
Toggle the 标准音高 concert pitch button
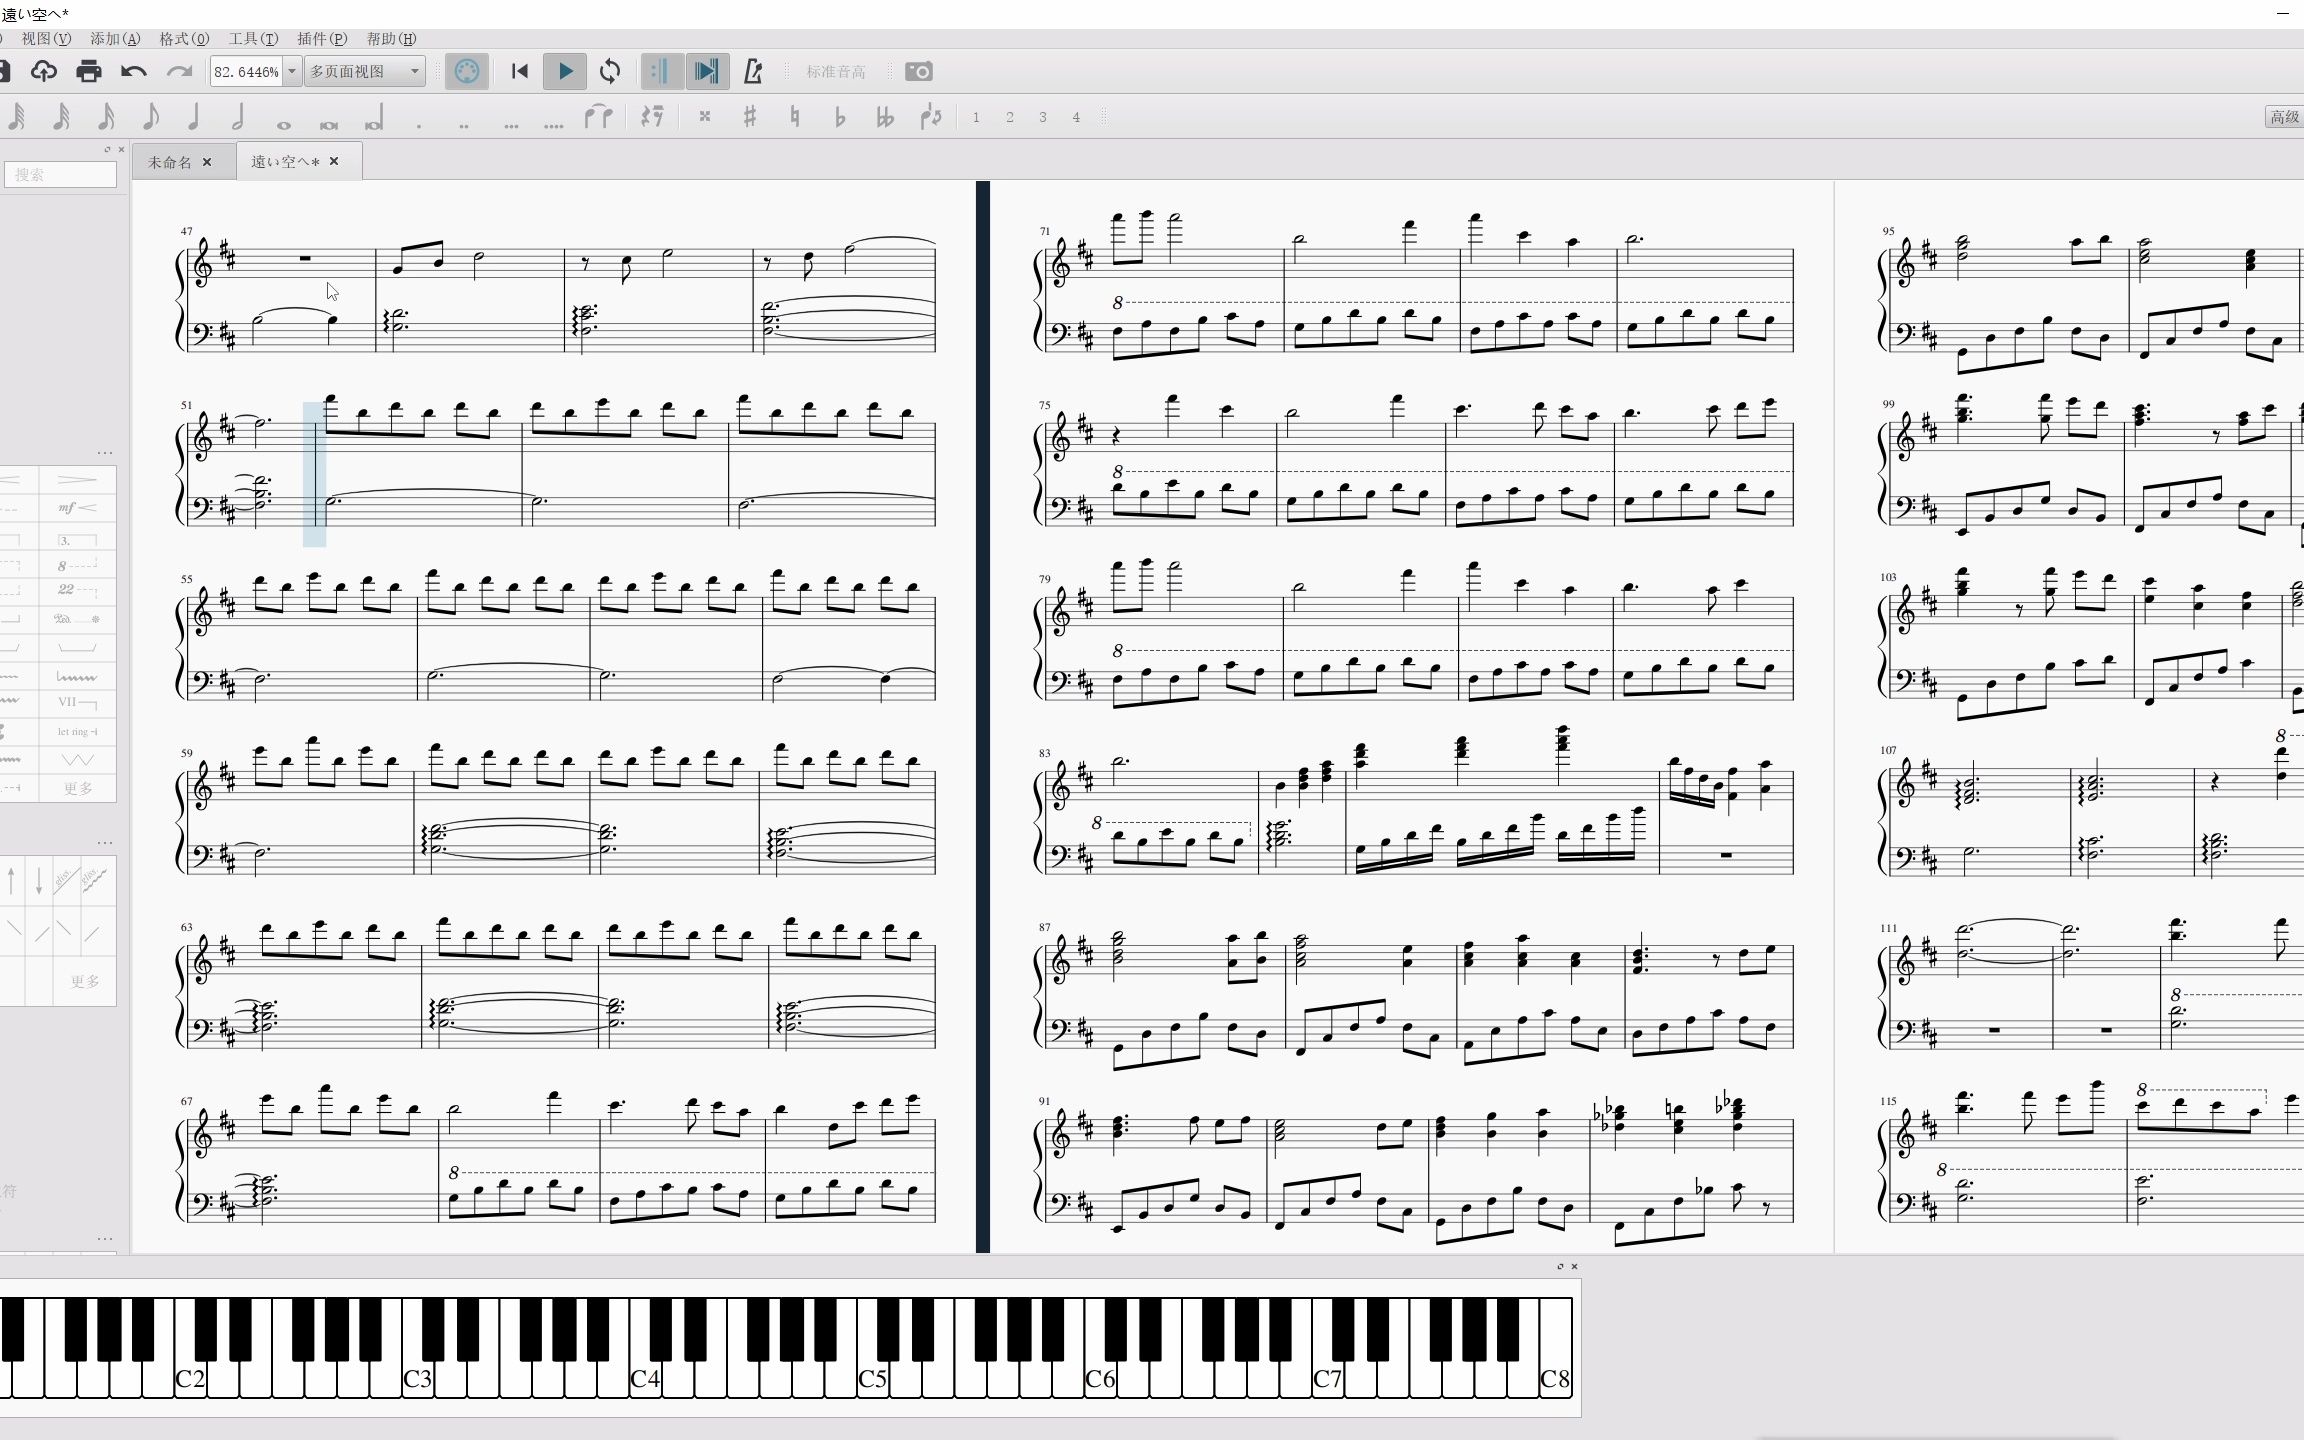click(836, 72)
